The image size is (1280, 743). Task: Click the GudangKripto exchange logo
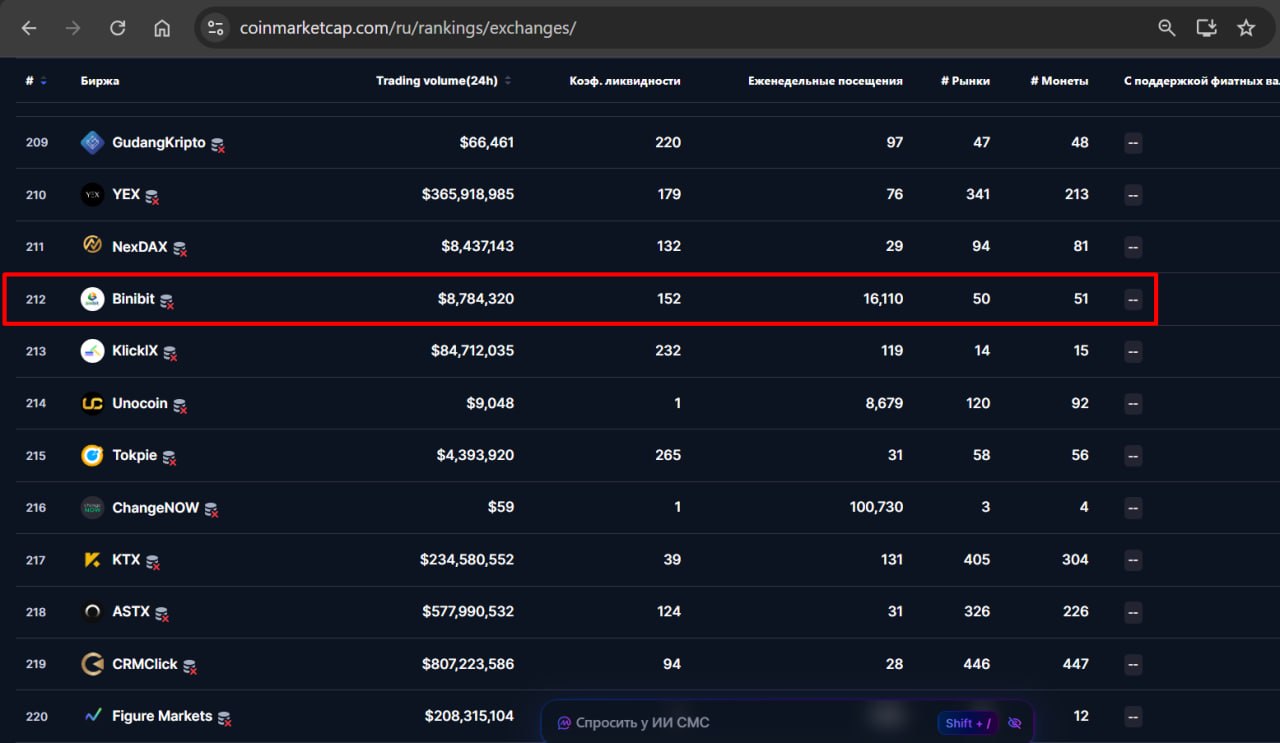click(92, 143)
